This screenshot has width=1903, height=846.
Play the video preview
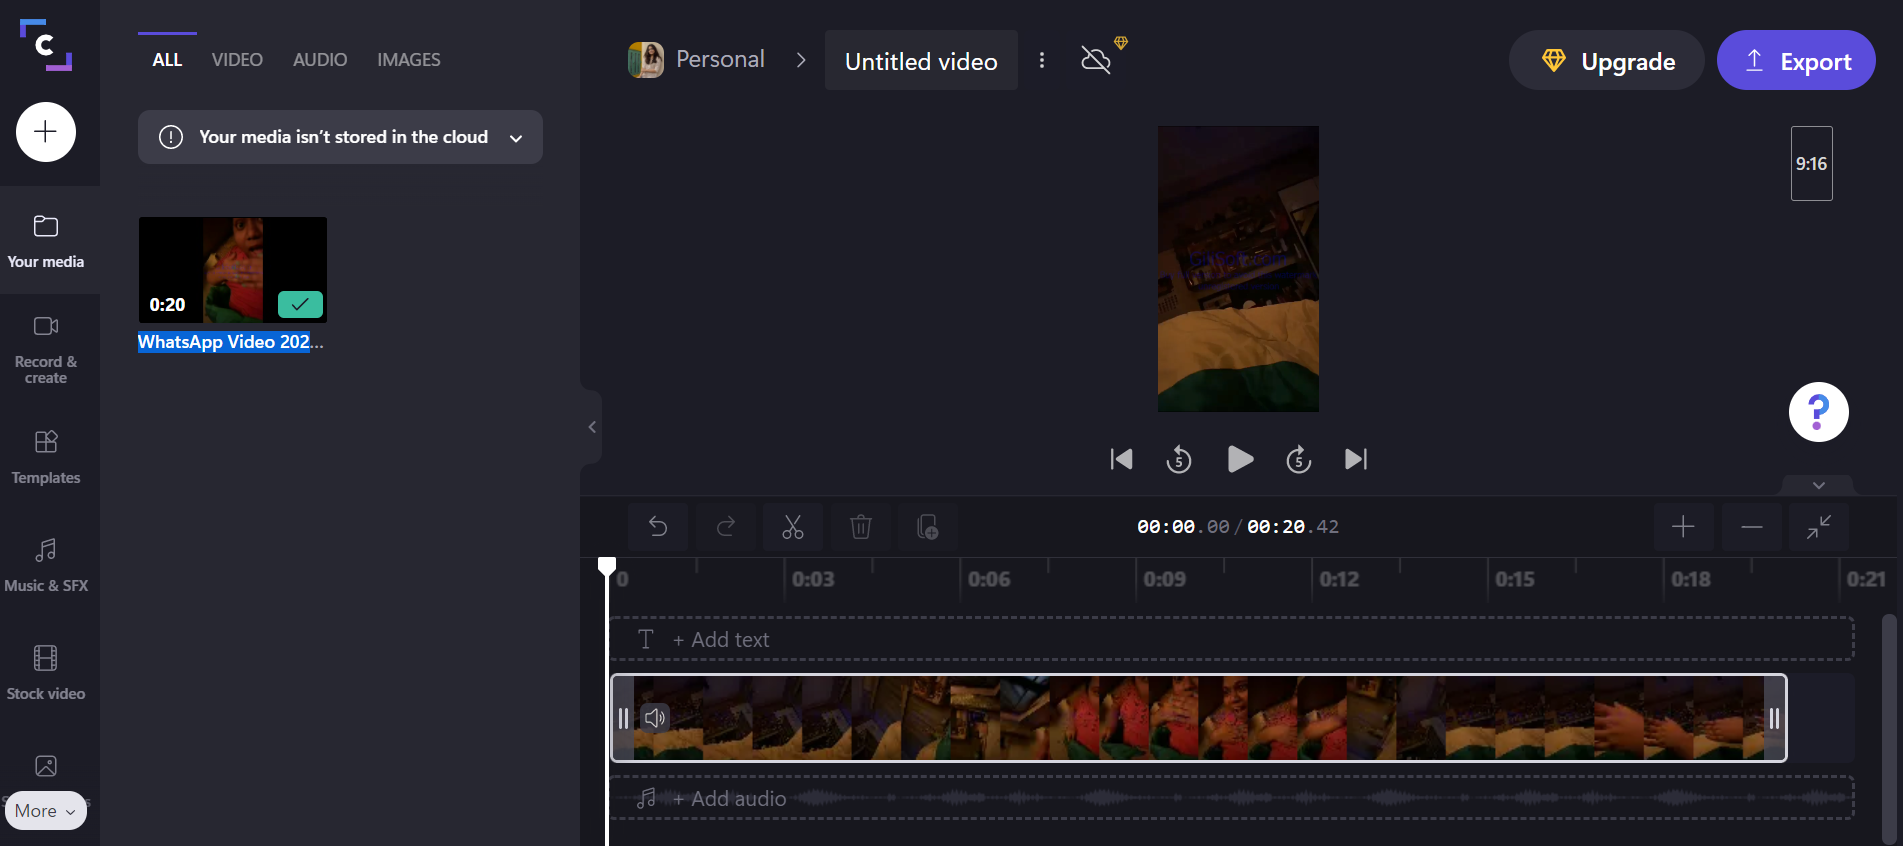click(x=1239, y=459)
